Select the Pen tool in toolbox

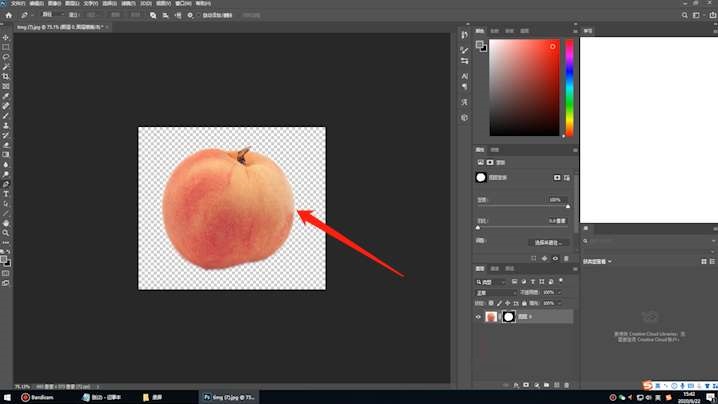tap(6, 184)
